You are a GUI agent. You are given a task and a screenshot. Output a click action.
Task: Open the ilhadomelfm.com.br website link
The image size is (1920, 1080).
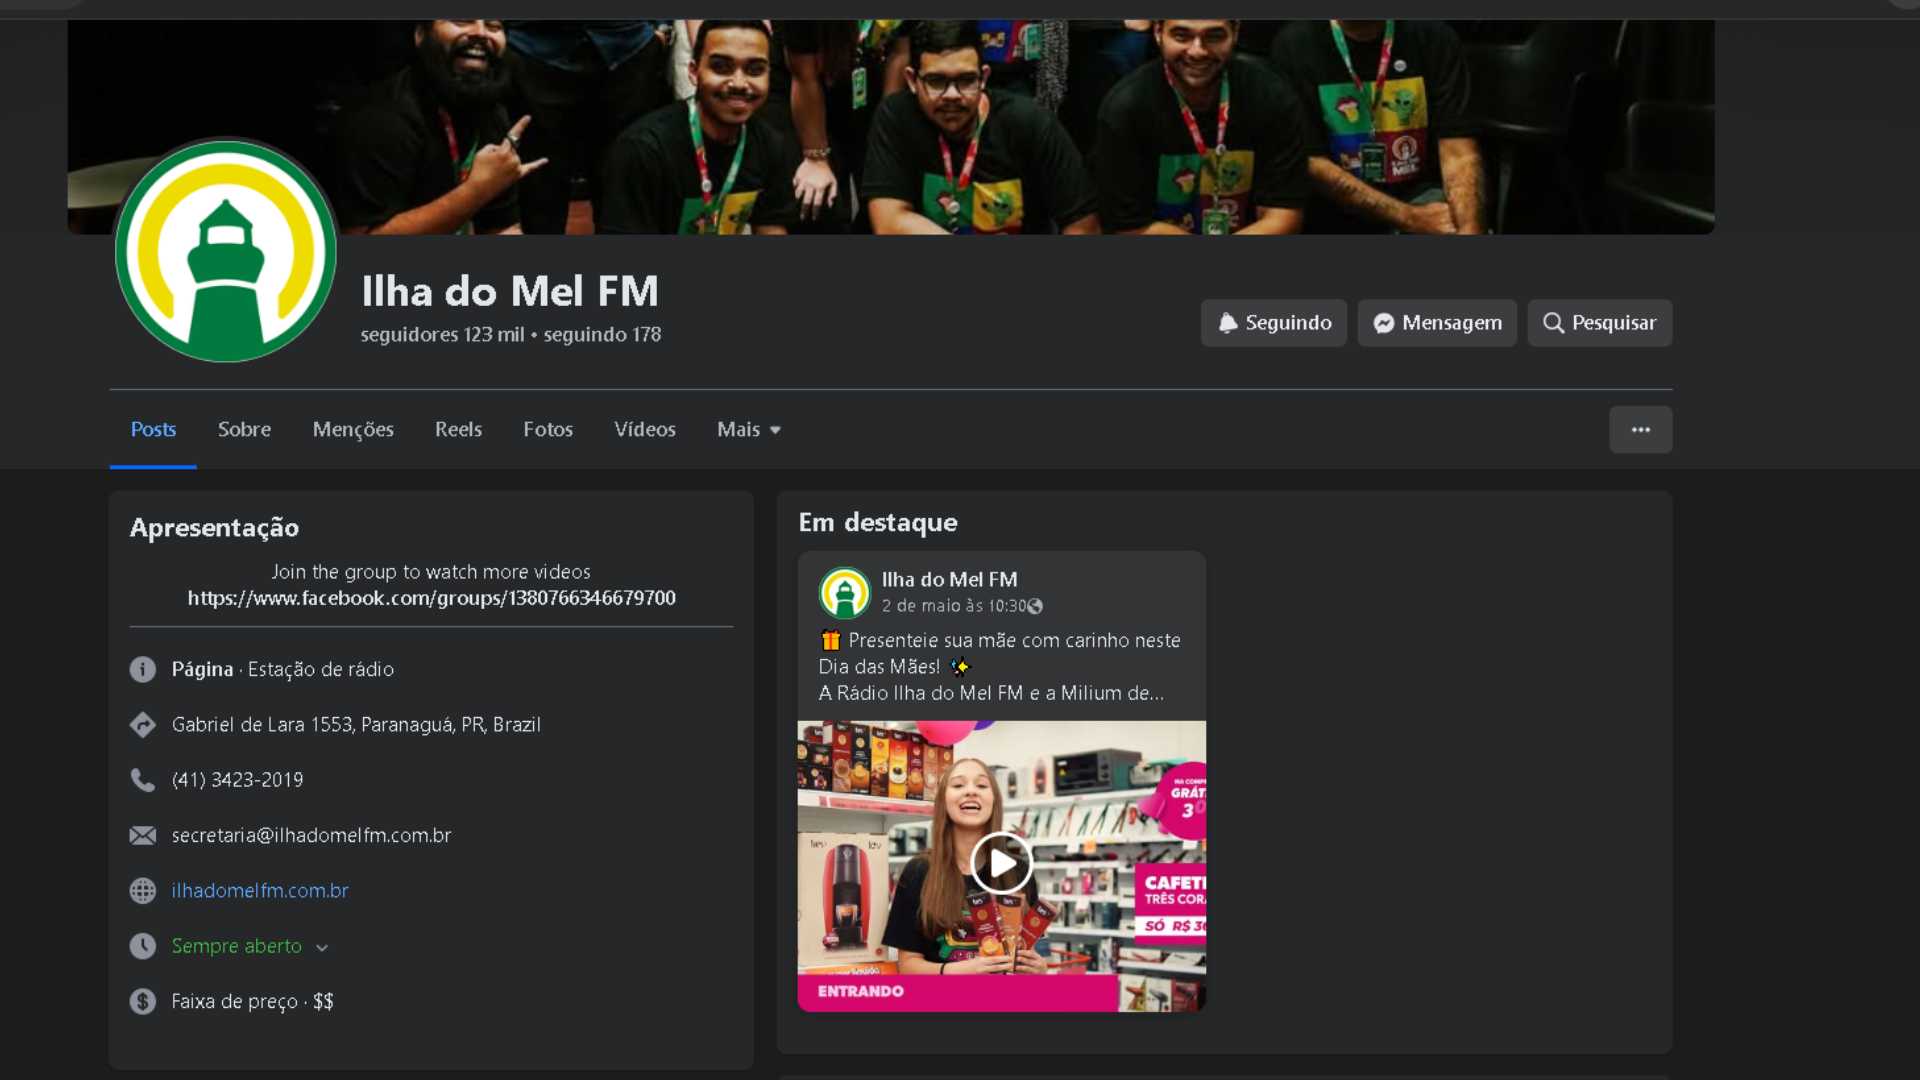(x=260, y=891)
